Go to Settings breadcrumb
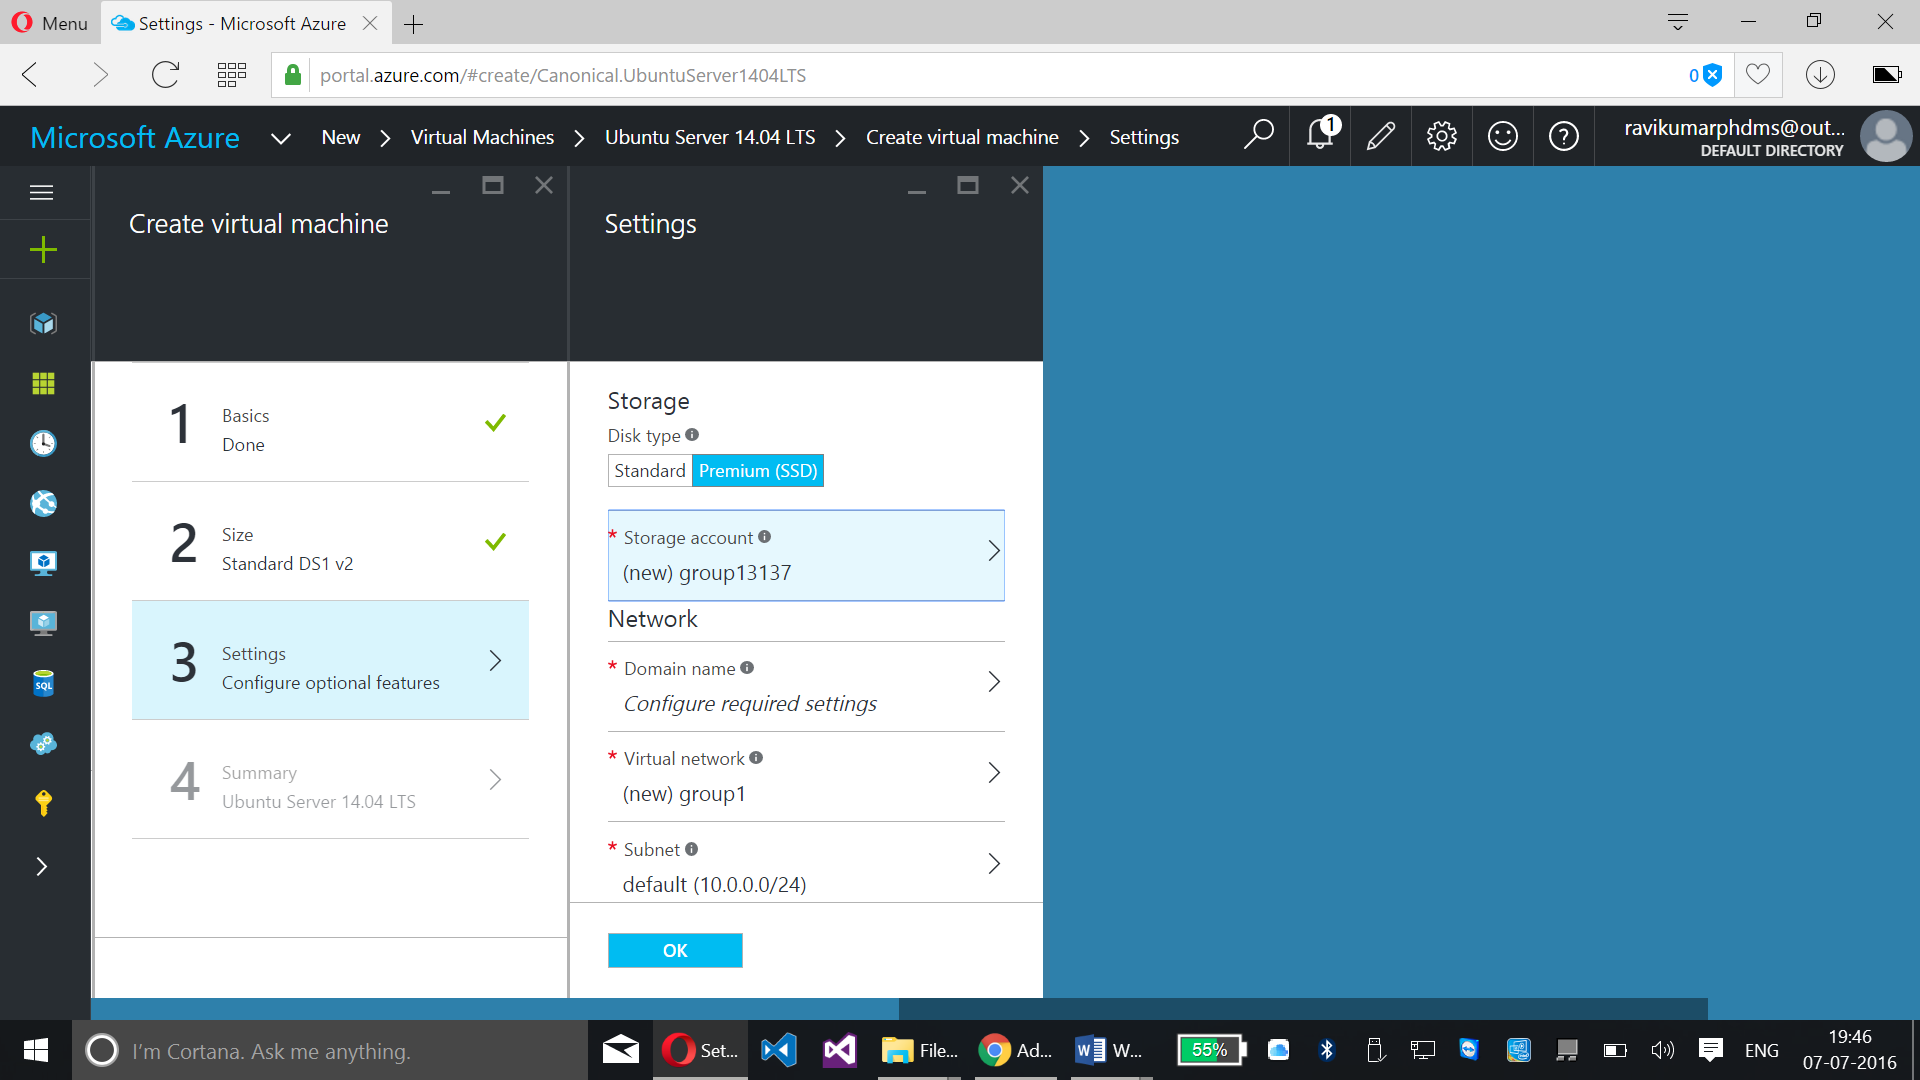This screenshot has width=1920, height=1080. coord(1144,137)
